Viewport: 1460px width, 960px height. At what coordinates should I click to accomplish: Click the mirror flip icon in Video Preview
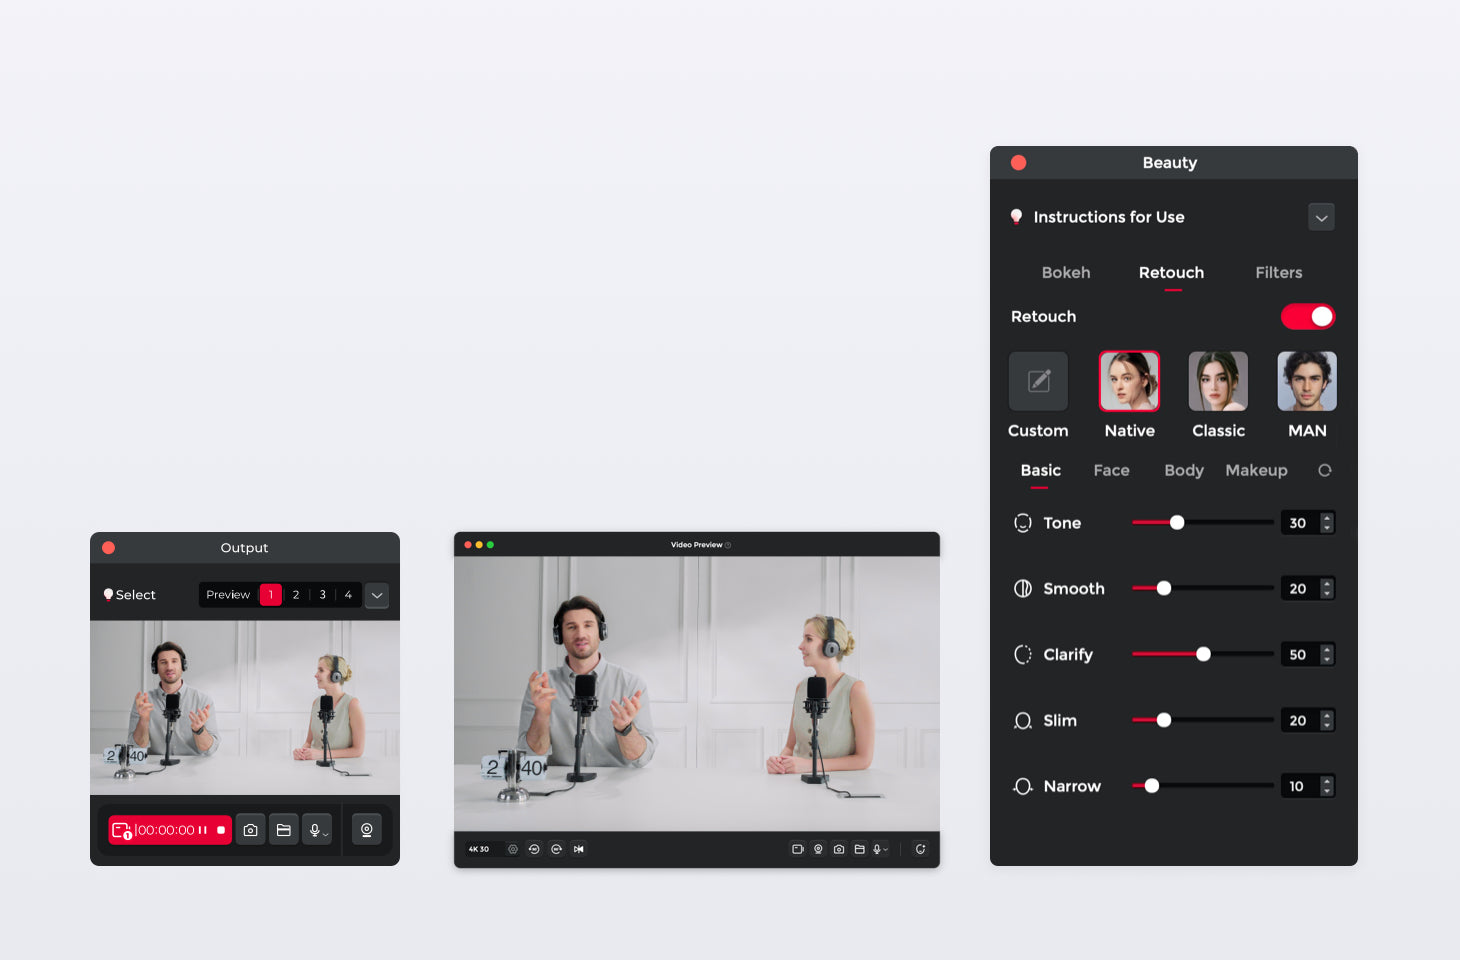579,849
